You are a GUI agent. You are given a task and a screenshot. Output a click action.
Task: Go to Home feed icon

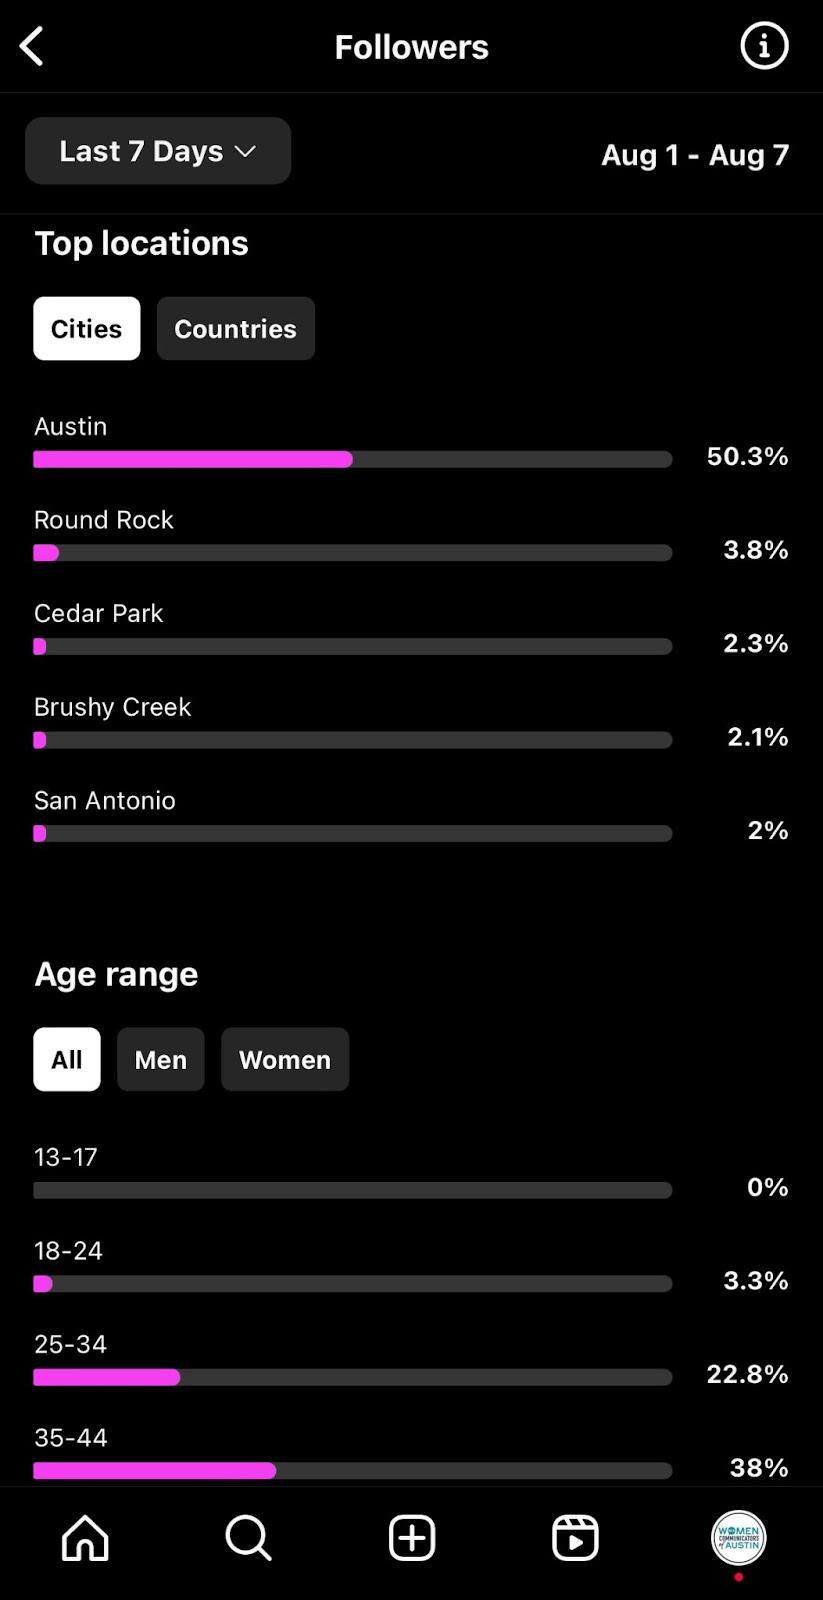85,1538
